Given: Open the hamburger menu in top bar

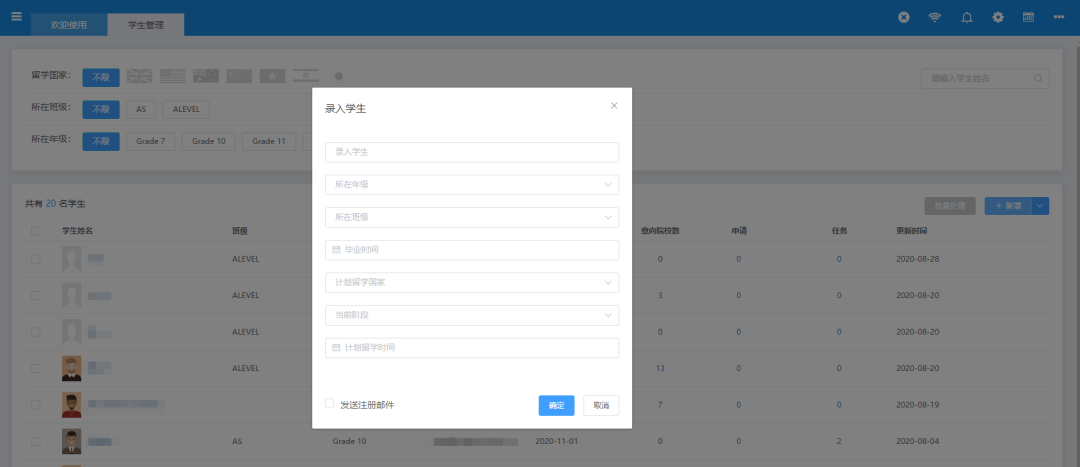Looking at the screenshot, I should [17, 16].
